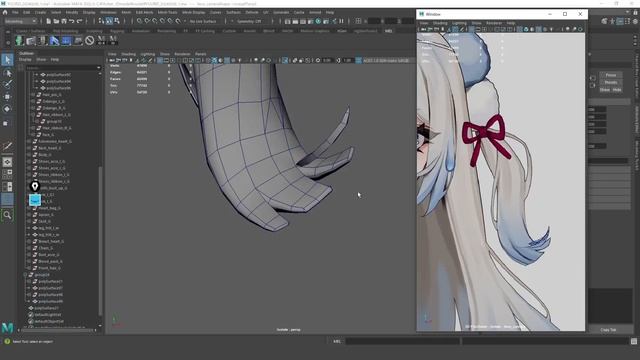Toggle isolate select in main panel
640x360 pixels.
[x=285, y=60]
